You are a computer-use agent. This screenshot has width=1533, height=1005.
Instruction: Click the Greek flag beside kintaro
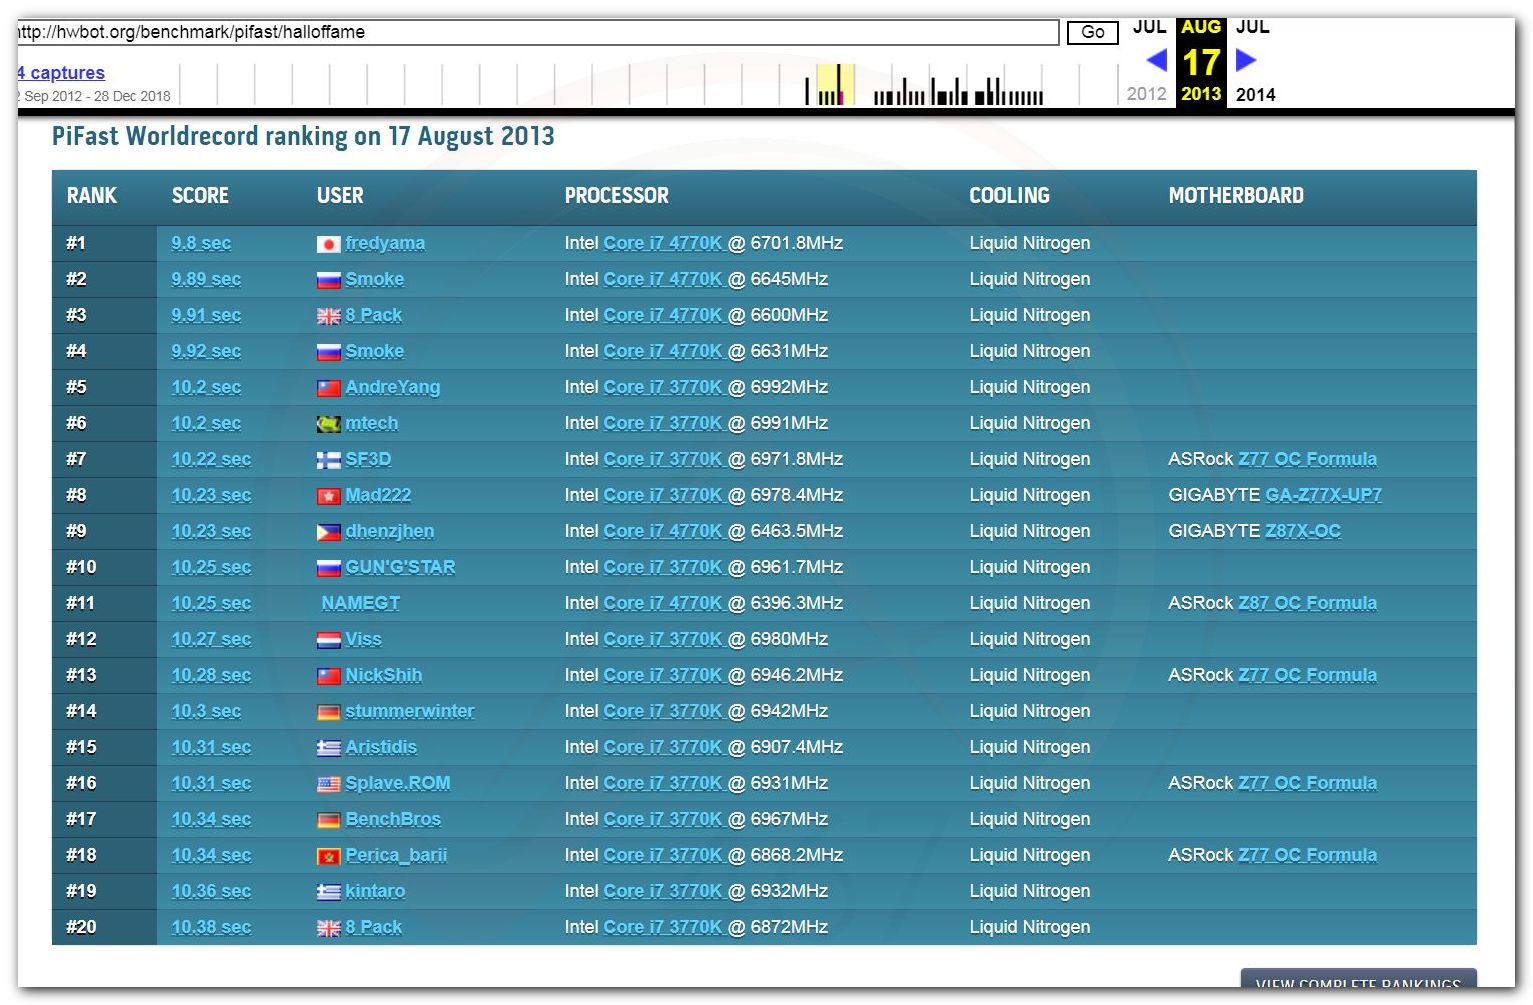328,892
